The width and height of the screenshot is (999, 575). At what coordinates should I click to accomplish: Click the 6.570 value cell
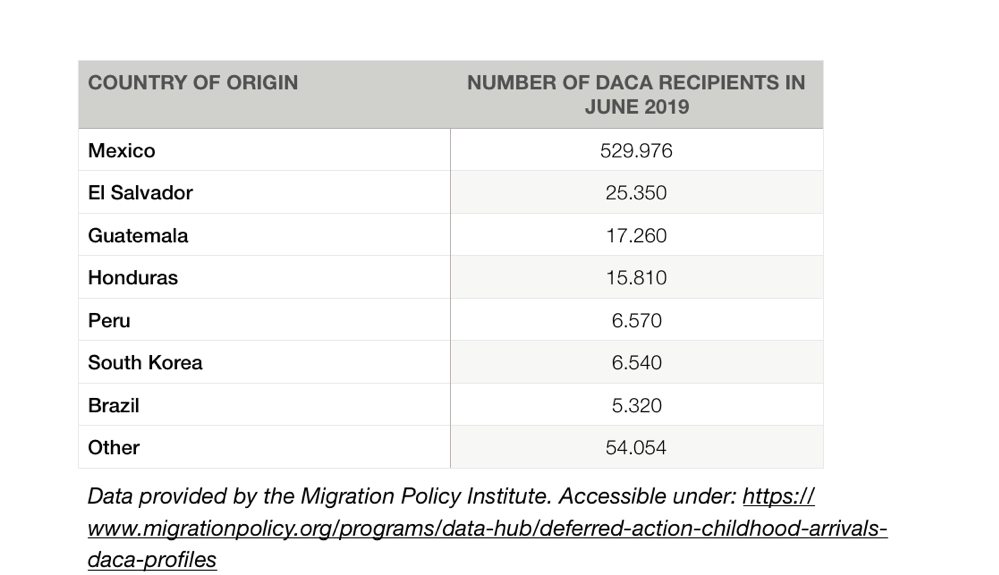pyautogui.click(x=636, y=321)
